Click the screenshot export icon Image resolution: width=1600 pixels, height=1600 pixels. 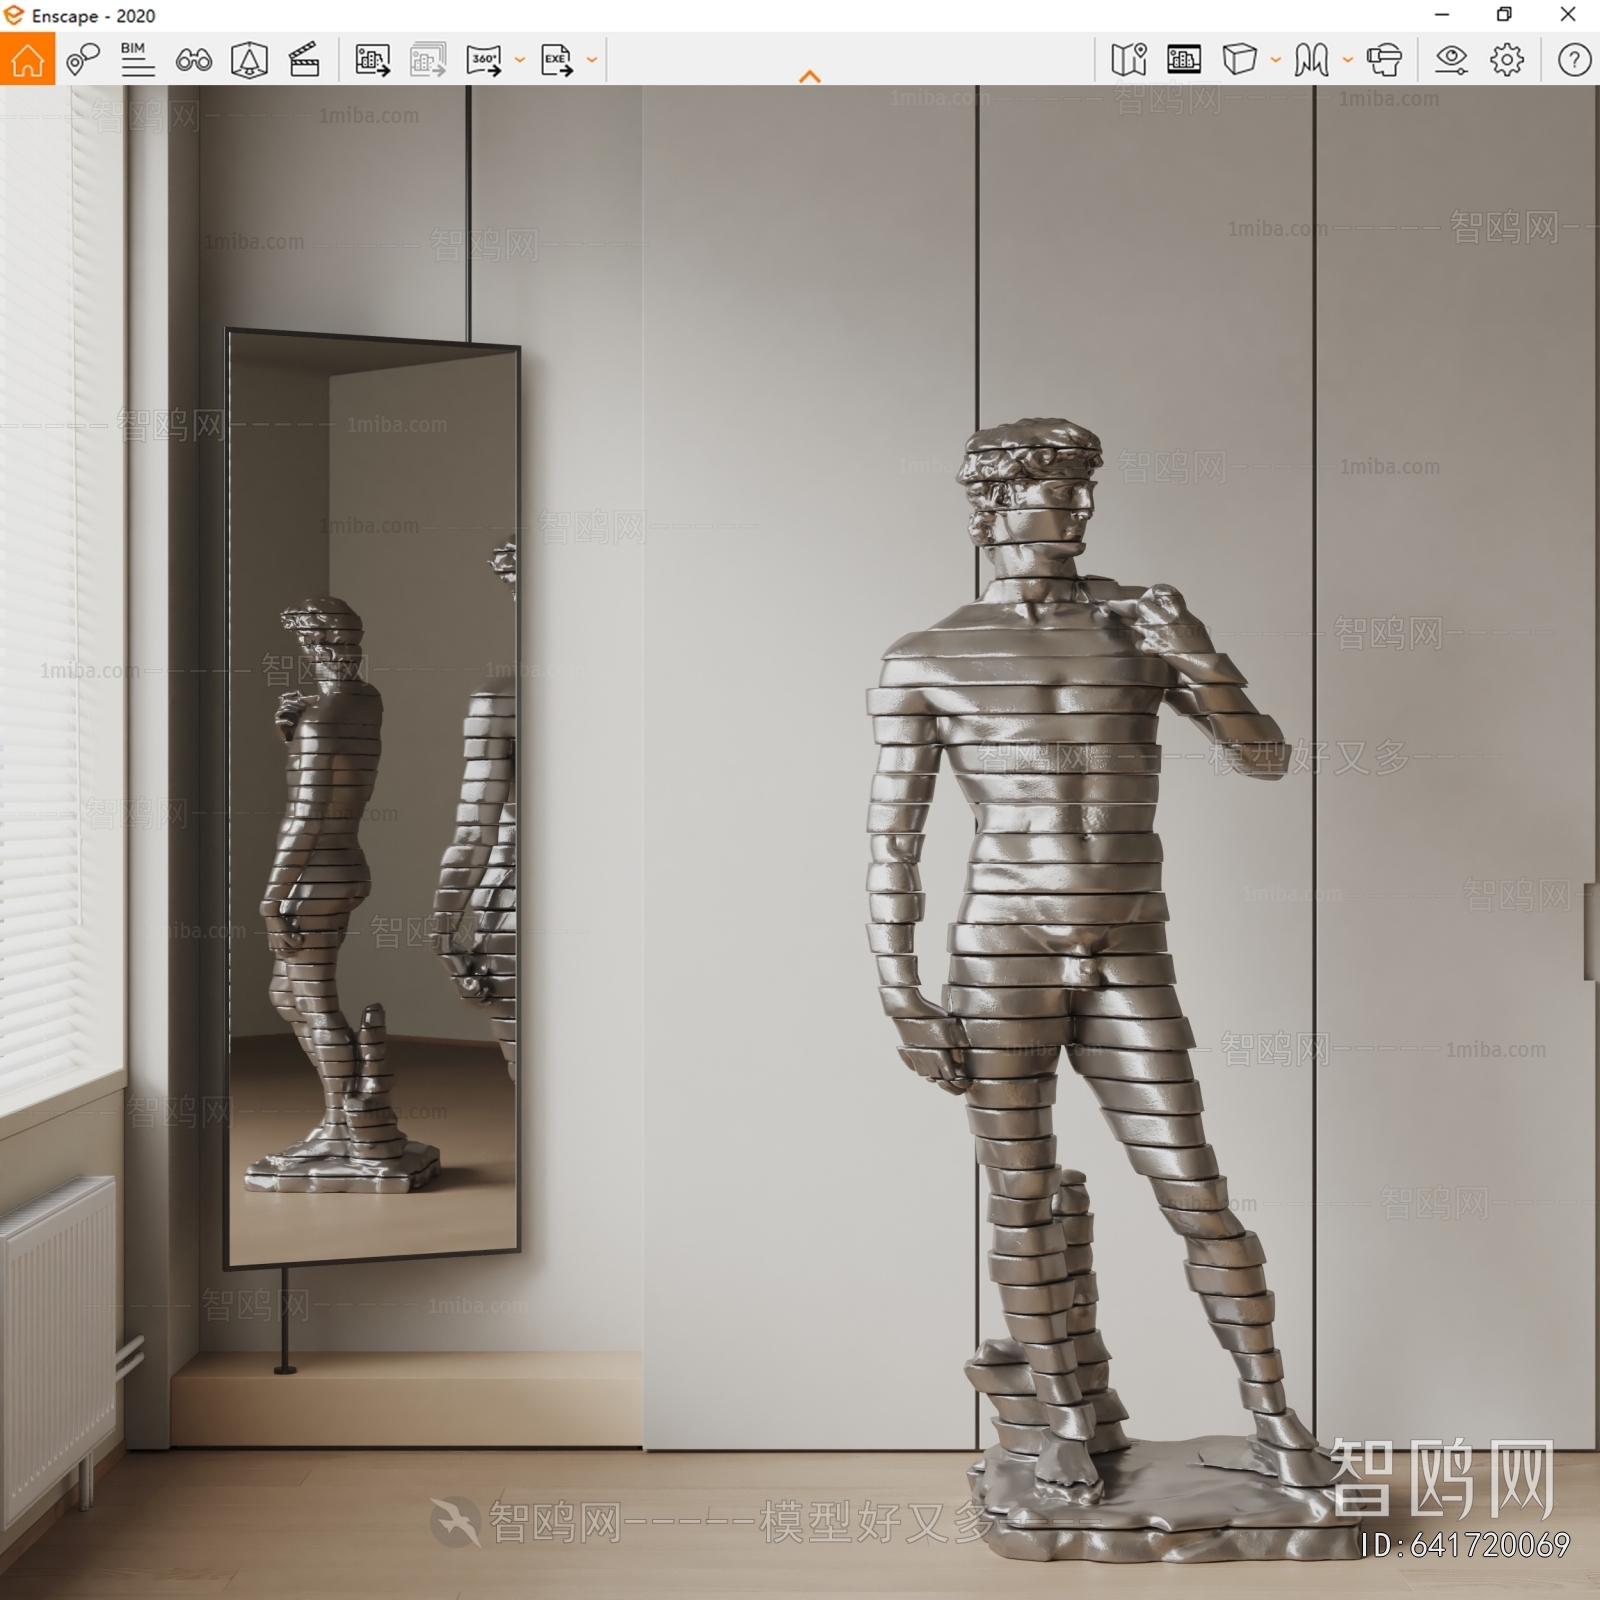pyautogui.click(x=372, y=60)
